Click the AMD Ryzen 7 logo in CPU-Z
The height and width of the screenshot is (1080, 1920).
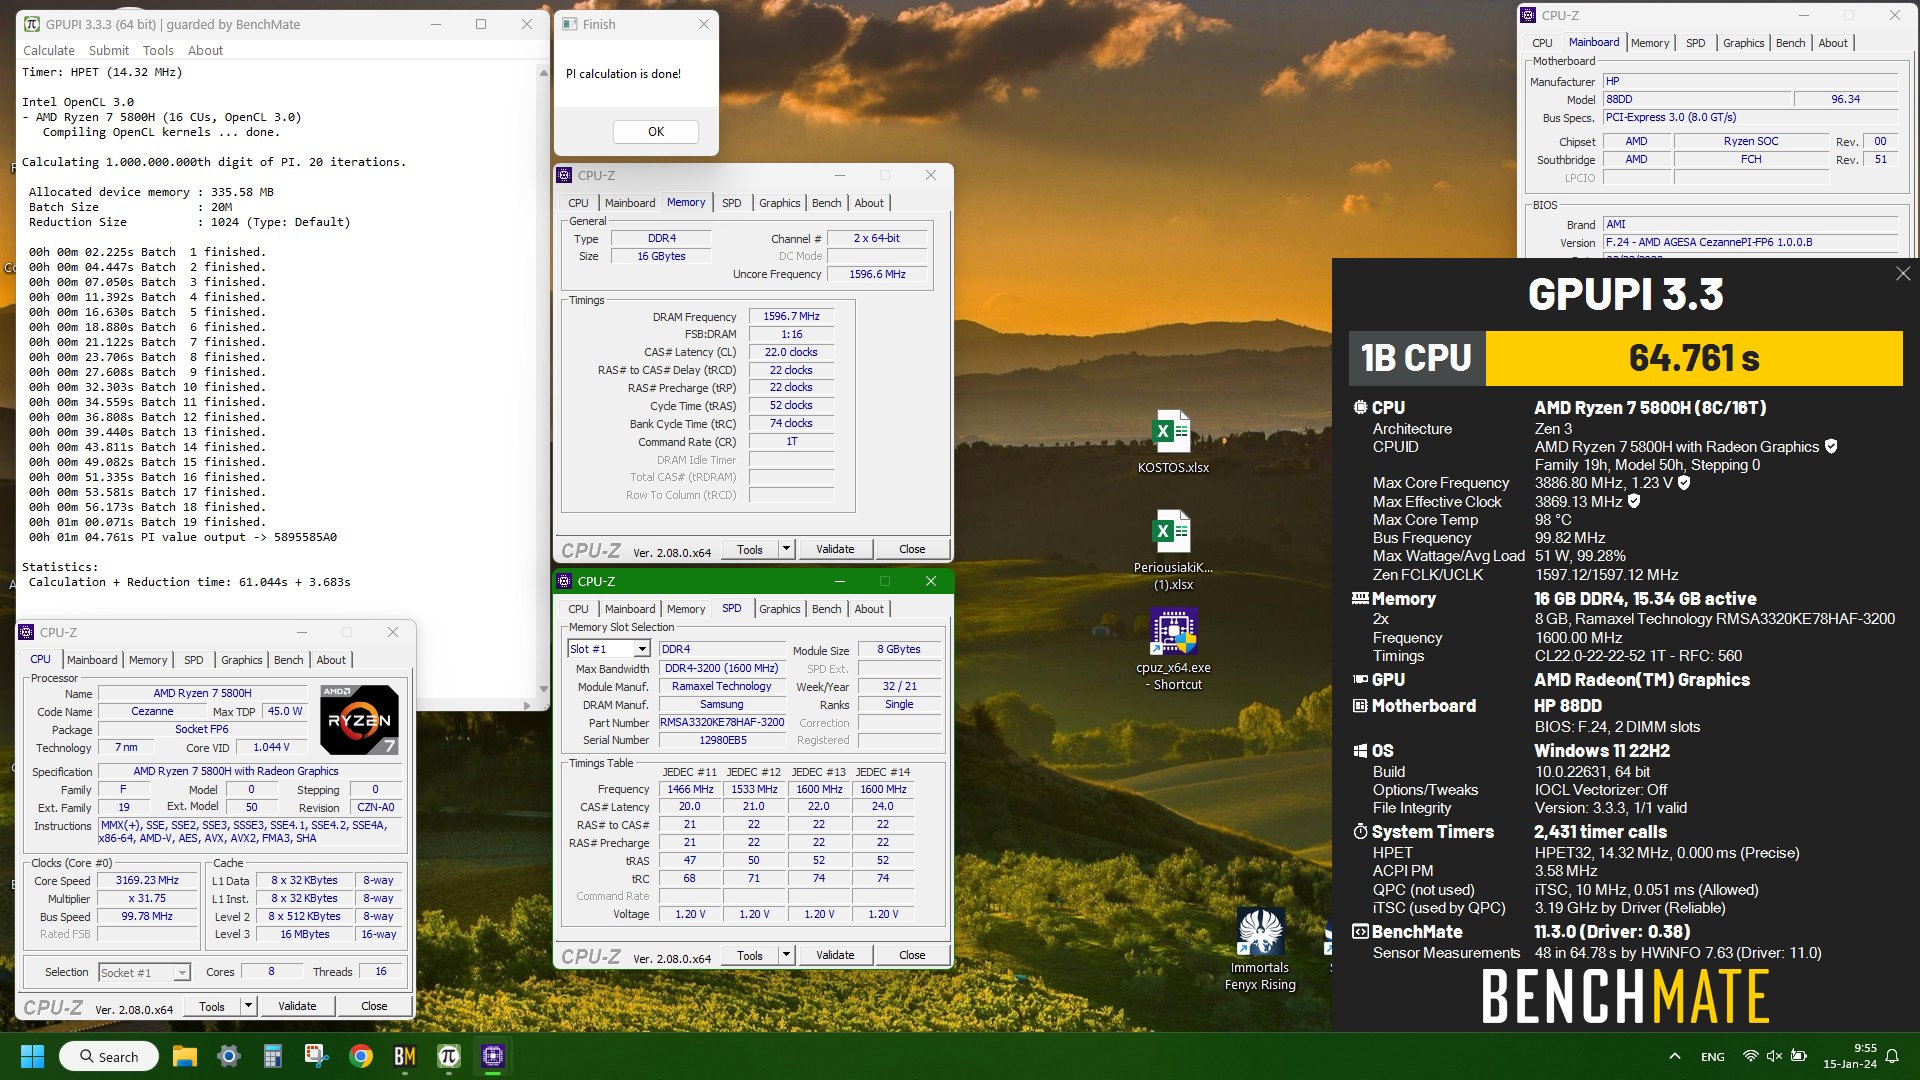359,719
